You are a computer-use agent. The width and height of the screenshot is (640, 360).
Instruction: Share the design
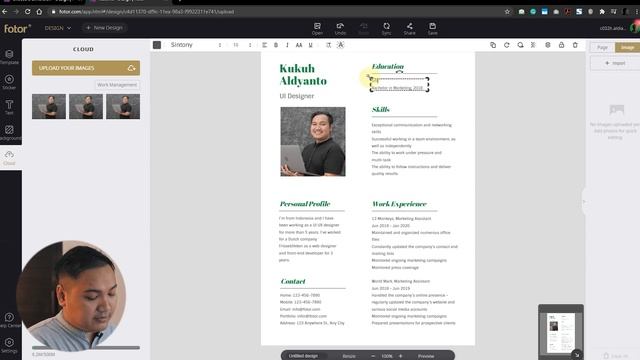pyautogui.click(x=409, y=28)
